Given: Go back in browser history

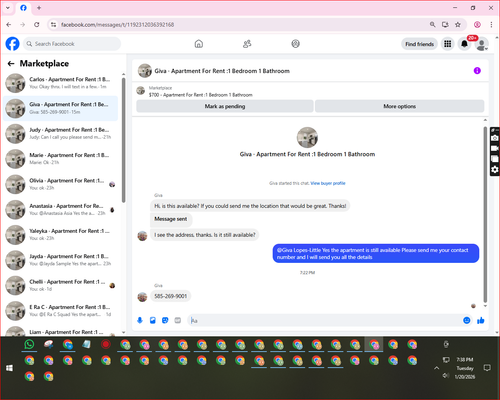Looking at the screenshot, I should pyautogui.click(x=9, y=24).
